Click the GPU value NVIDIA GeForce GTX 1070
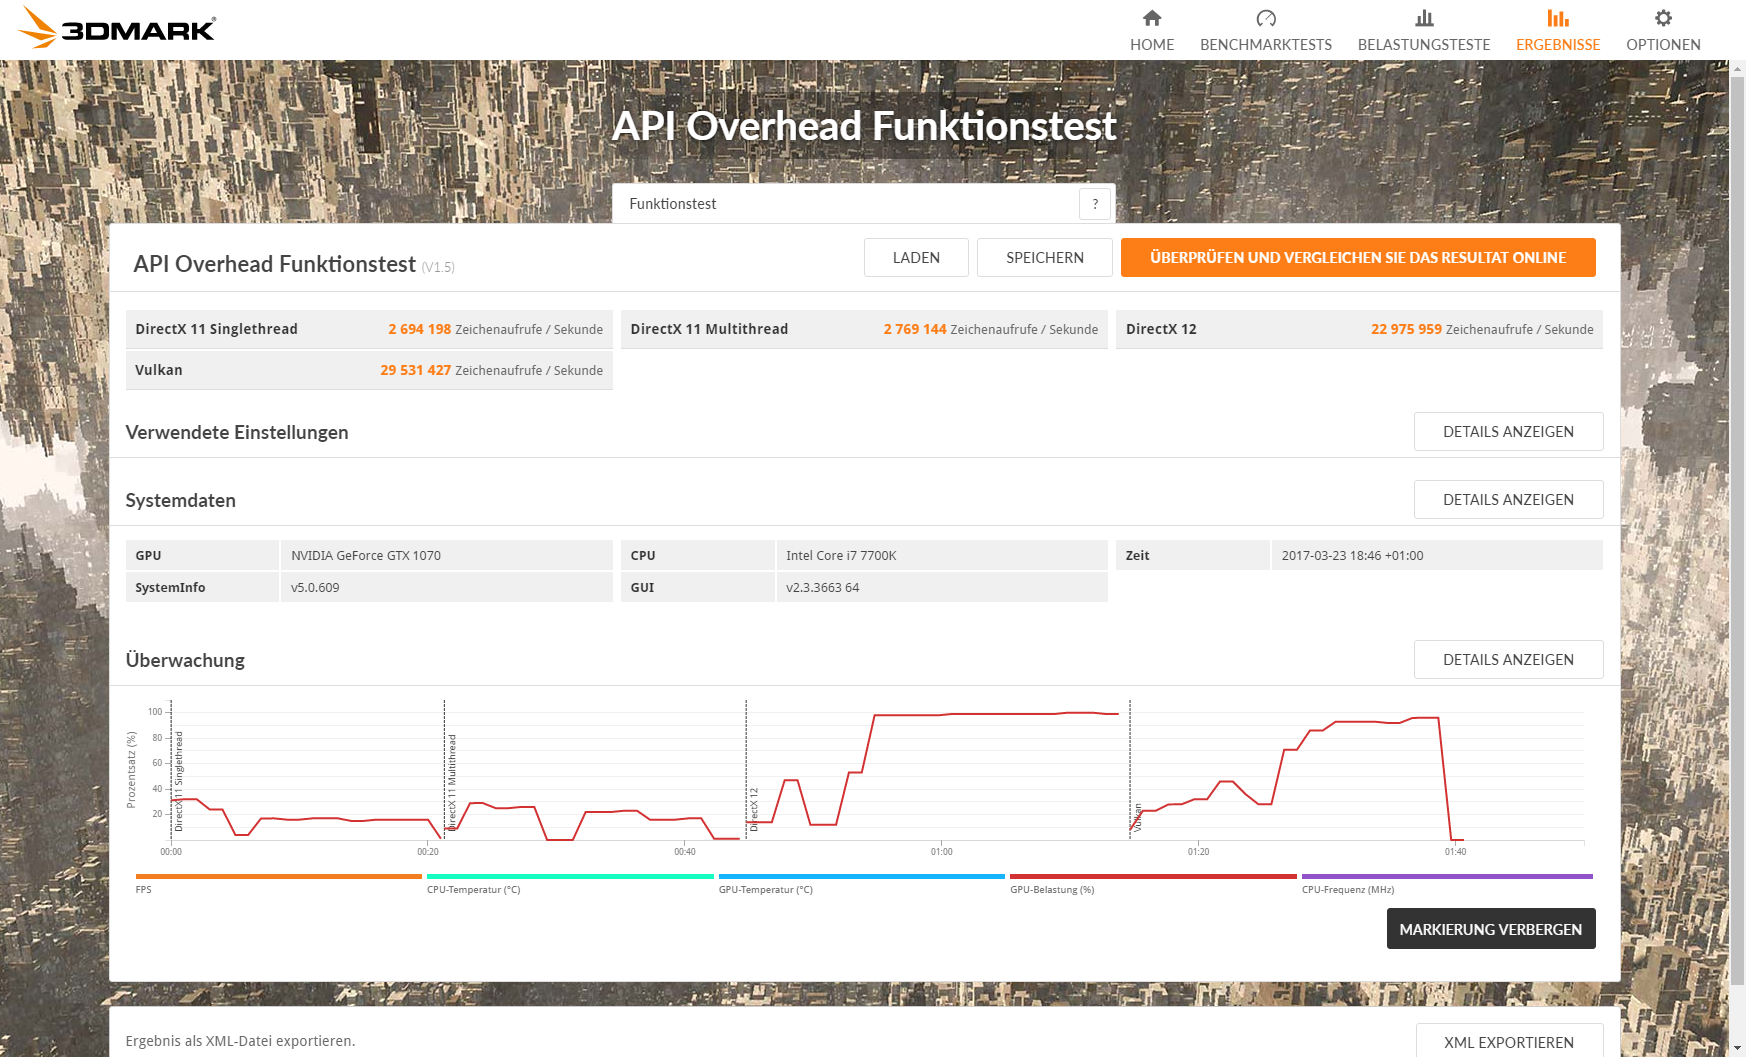Image resolution: width=1746 pixels, height=1057 pixels. pyautogui.click(x=366, y=556)
